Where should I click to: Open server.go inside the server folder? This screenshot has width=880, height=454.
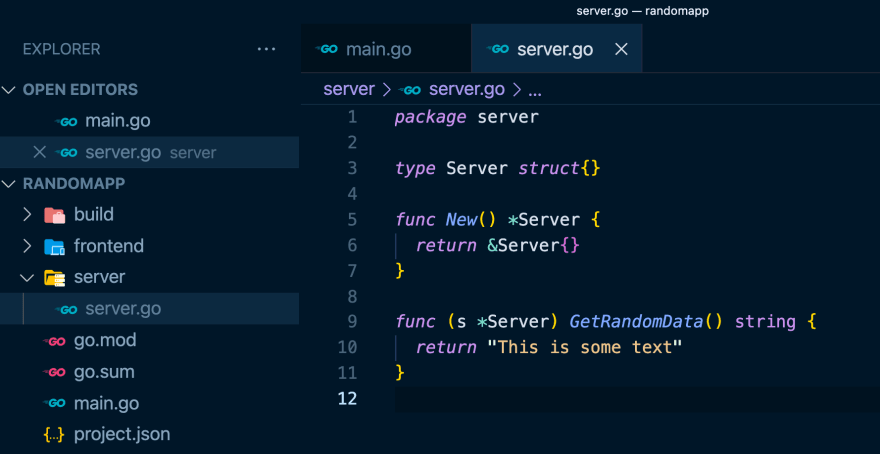(149, 309)
